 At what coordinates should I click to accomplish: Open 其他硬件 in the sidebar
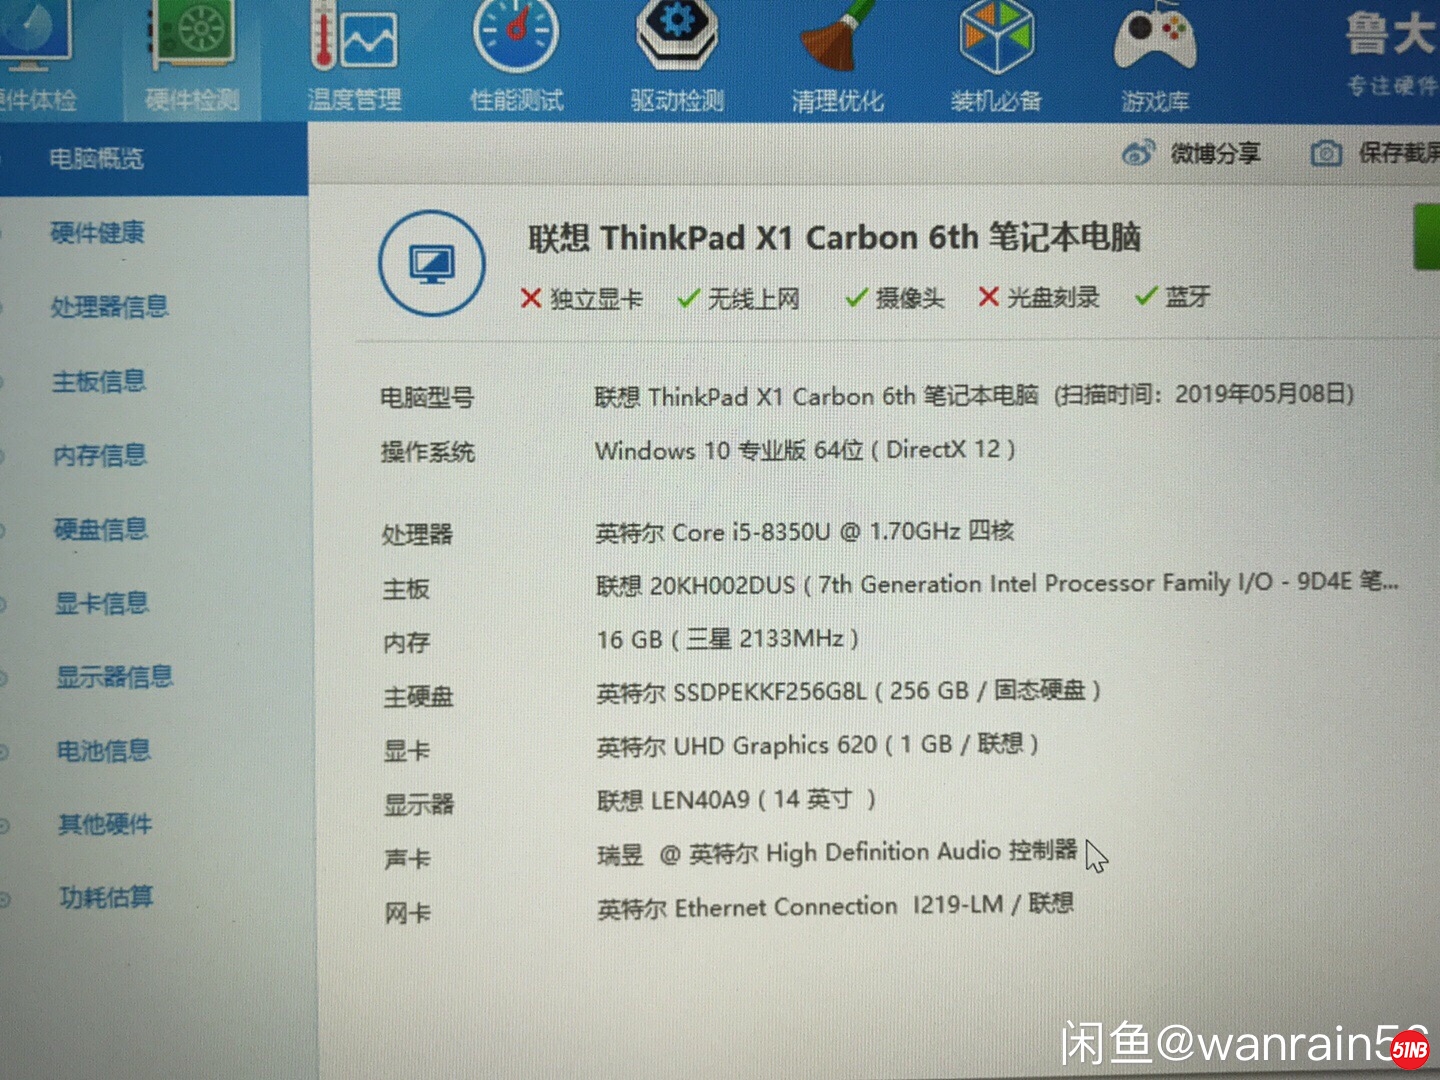tap(105, 824)
